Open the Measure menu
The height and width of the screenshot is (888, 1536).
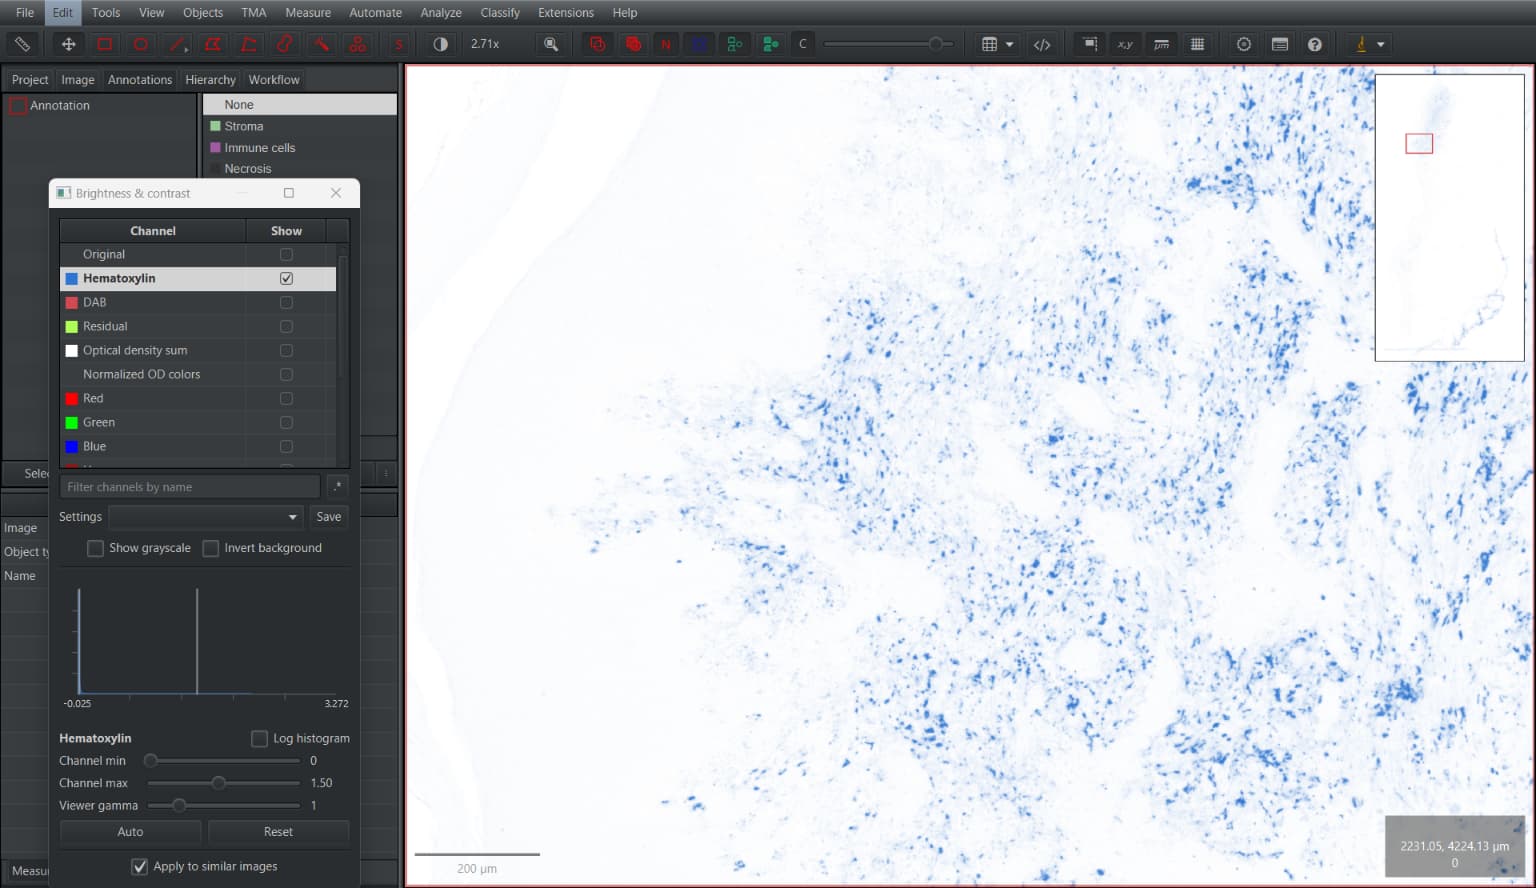tap(307, 12)
